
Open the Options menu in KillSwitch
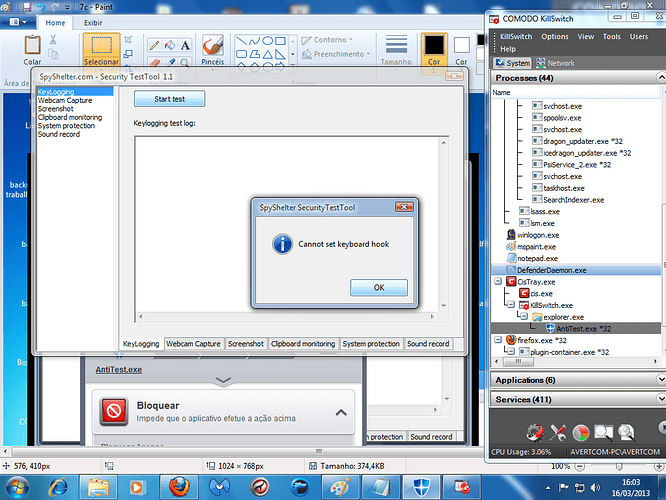(555, 37)
